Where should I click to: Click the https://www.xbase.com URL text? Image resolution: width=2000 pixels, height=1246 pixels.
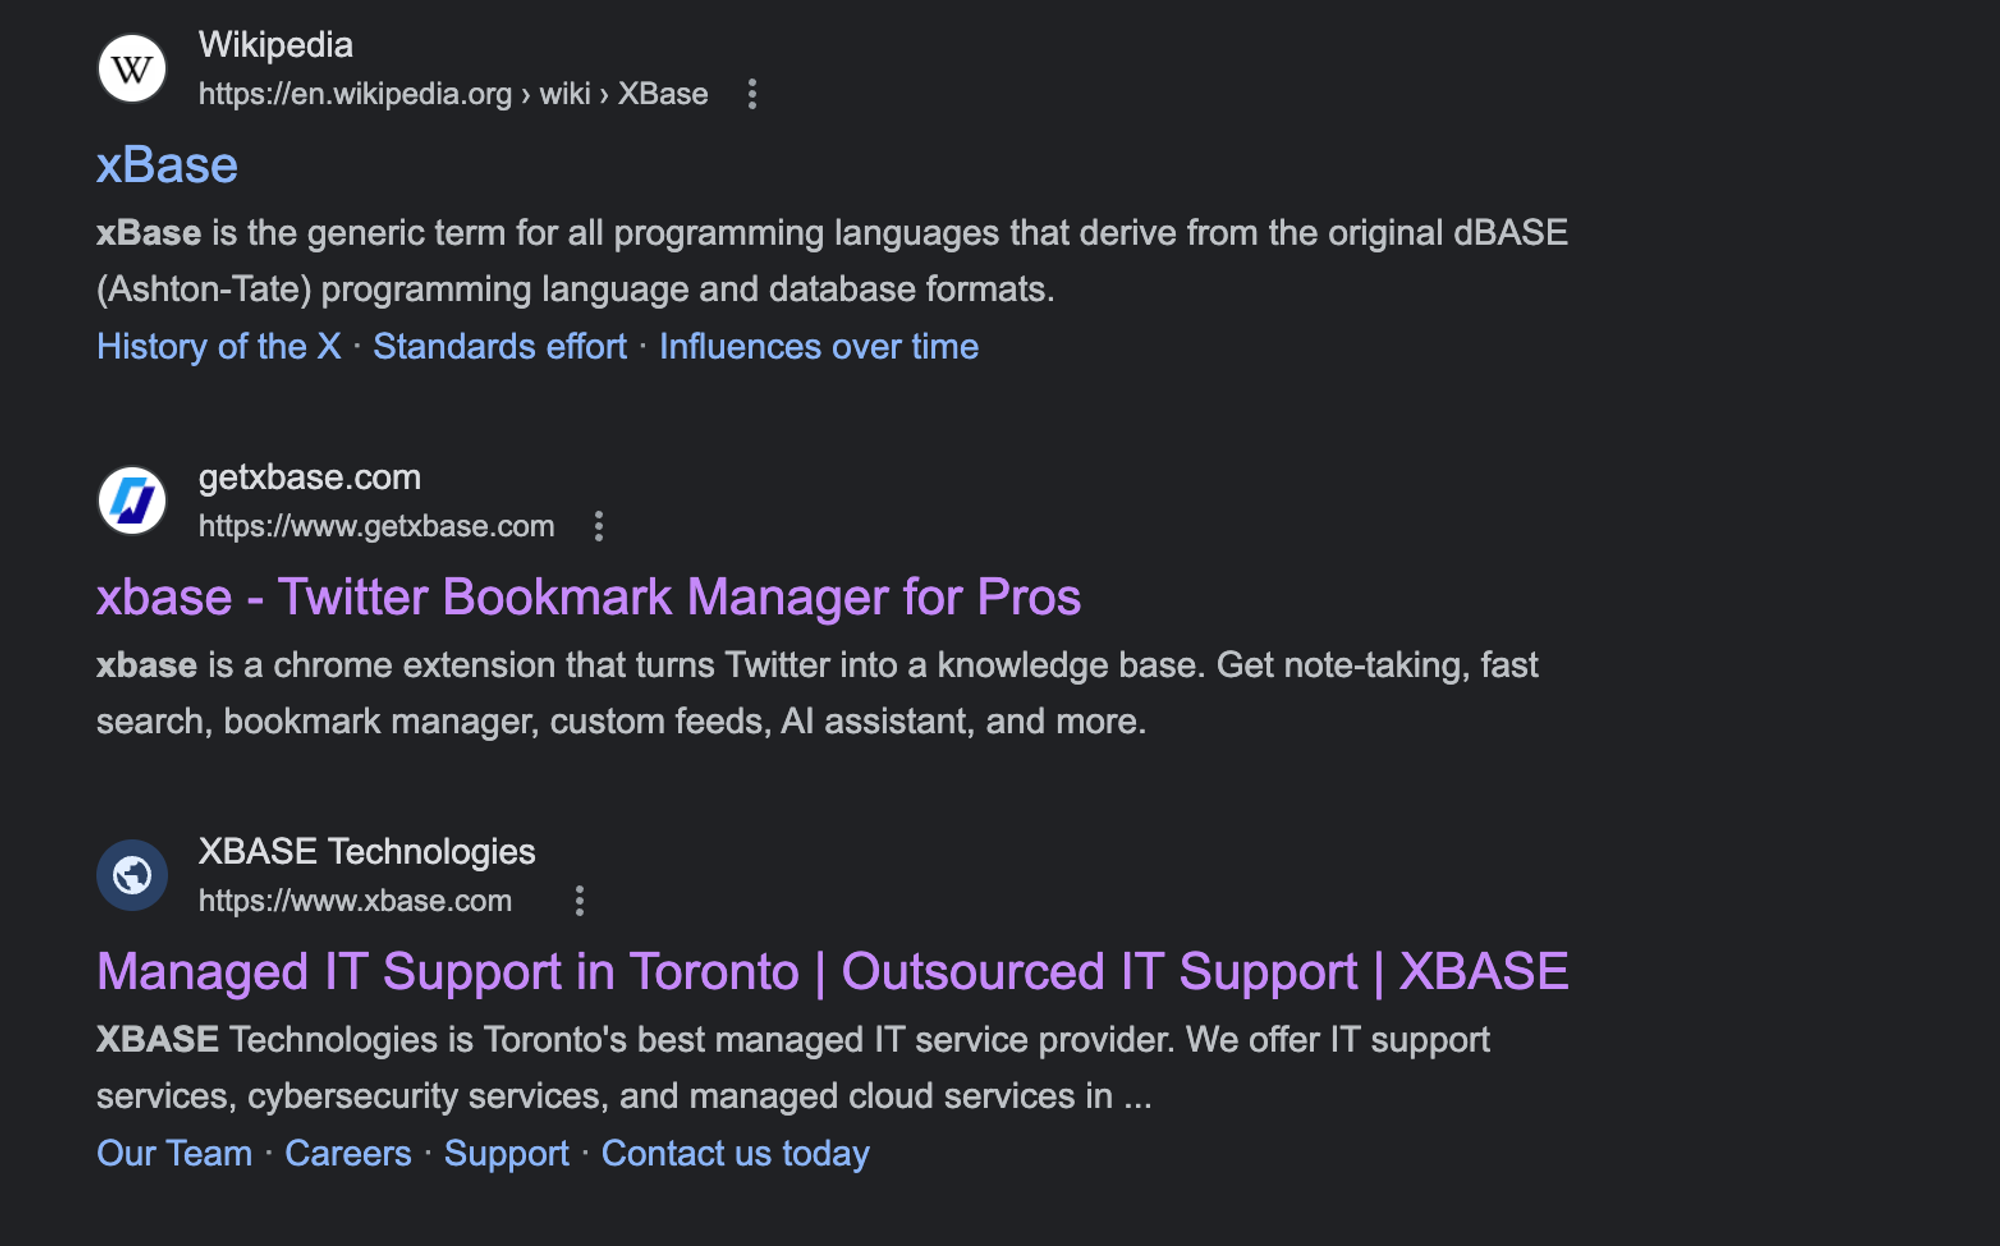click(x=355, y=901)
